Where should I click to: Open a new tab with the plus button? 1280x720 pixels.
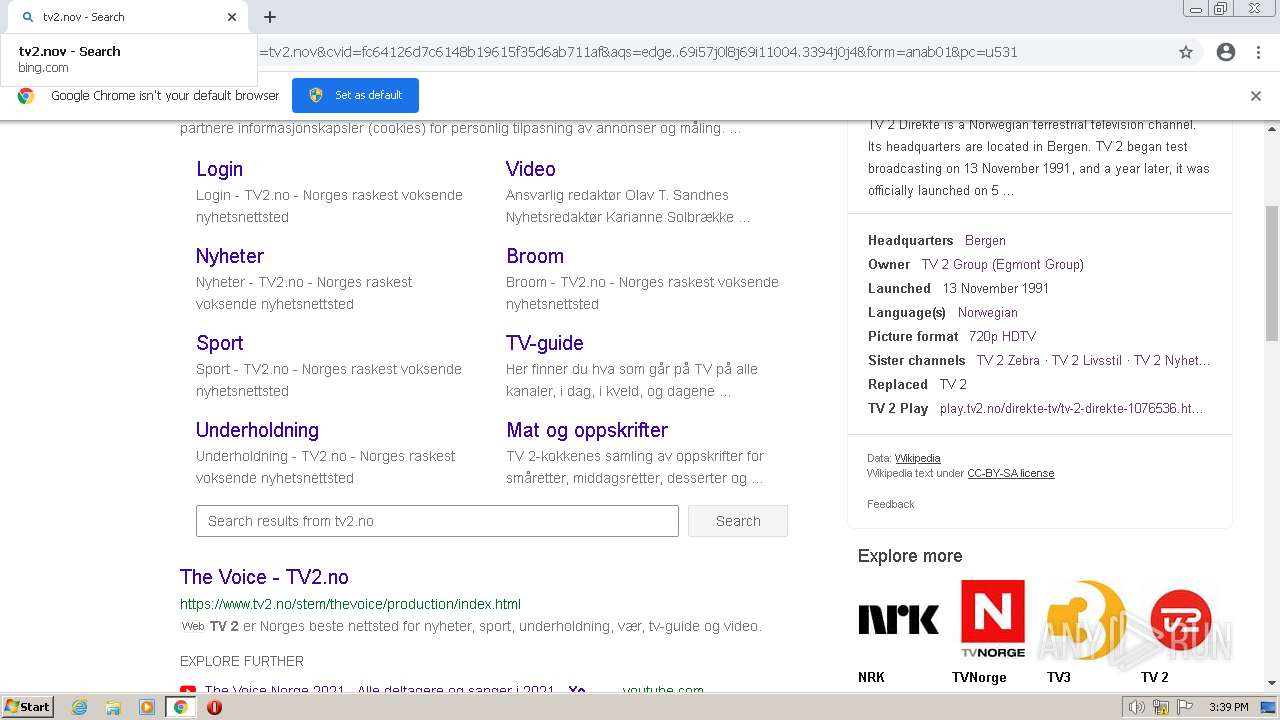270,17
